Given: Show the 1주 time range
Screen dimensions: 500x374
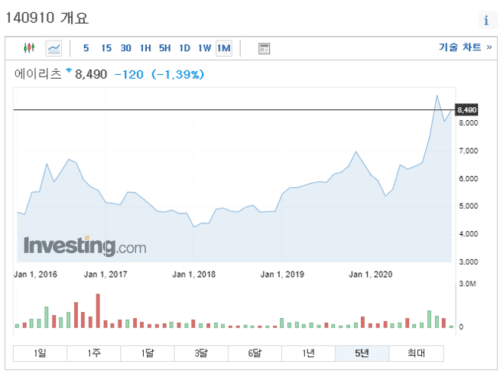Looking at the screenshot, I should (94, 353).
